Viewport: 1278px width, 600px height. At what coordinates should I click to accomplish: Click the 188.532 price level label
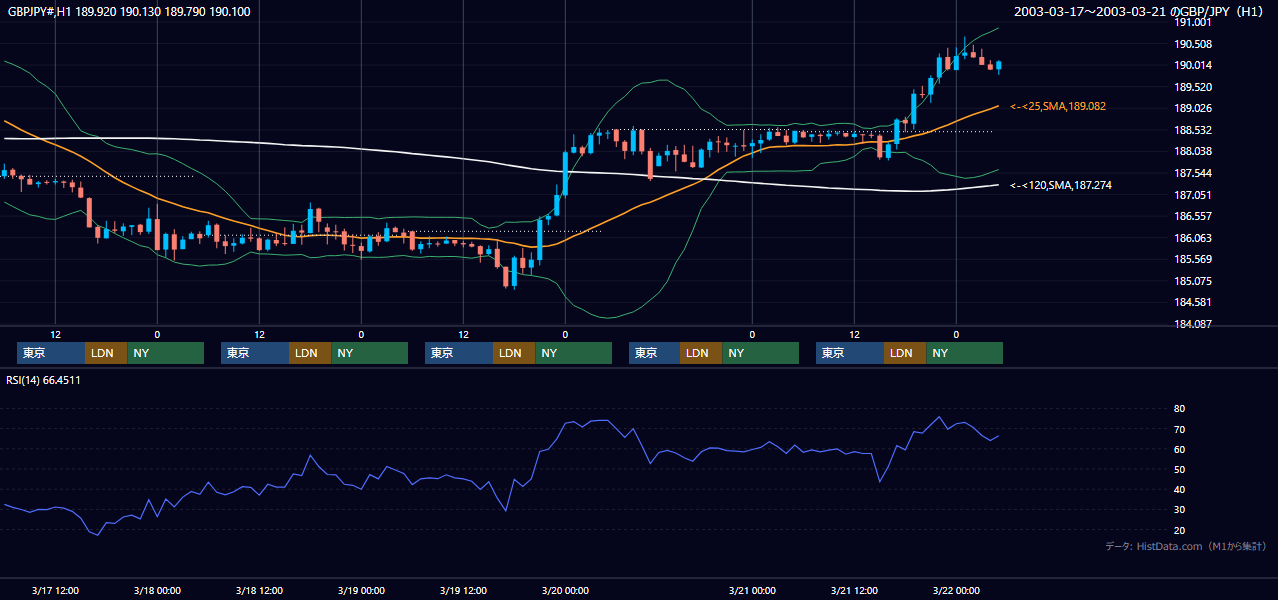click(1193, 130)
